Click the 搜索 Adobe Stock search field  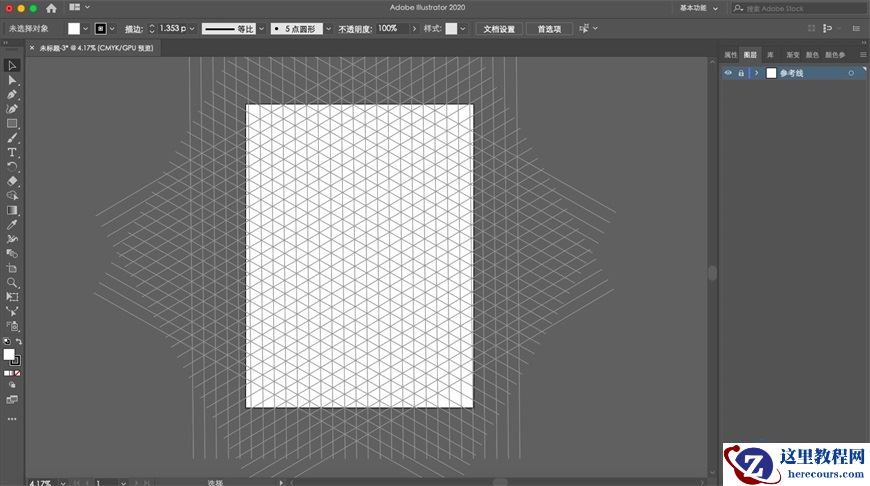point(799,8)
